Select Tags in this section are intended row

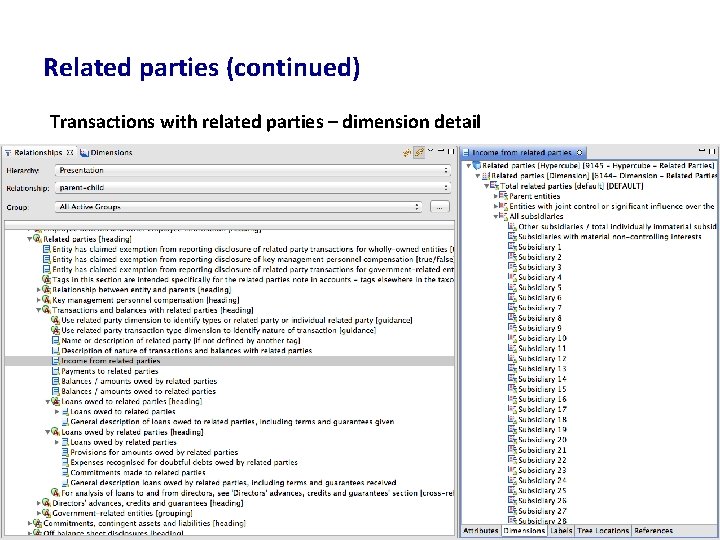click(x=253, y=280)
